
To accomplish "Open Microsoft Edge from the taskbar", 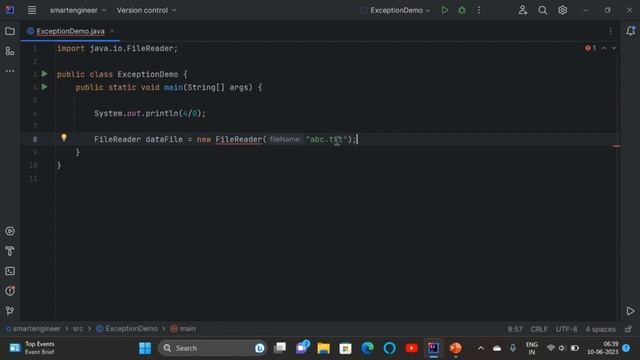I will [x=367, y=348].
